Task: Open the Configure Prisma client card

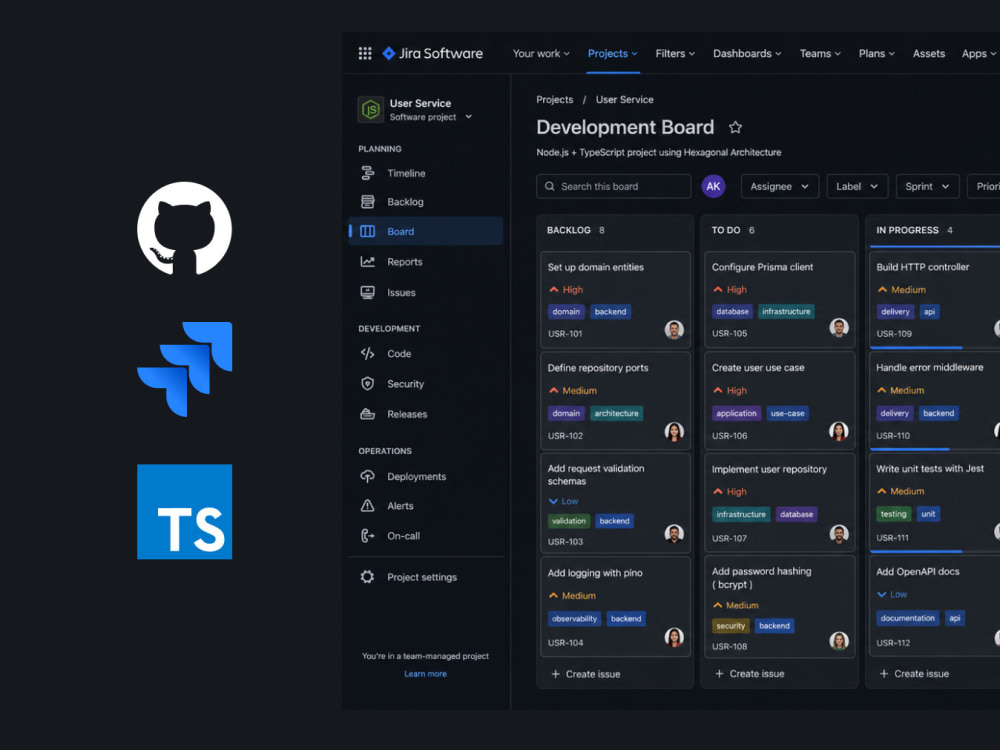Action: 779,299
